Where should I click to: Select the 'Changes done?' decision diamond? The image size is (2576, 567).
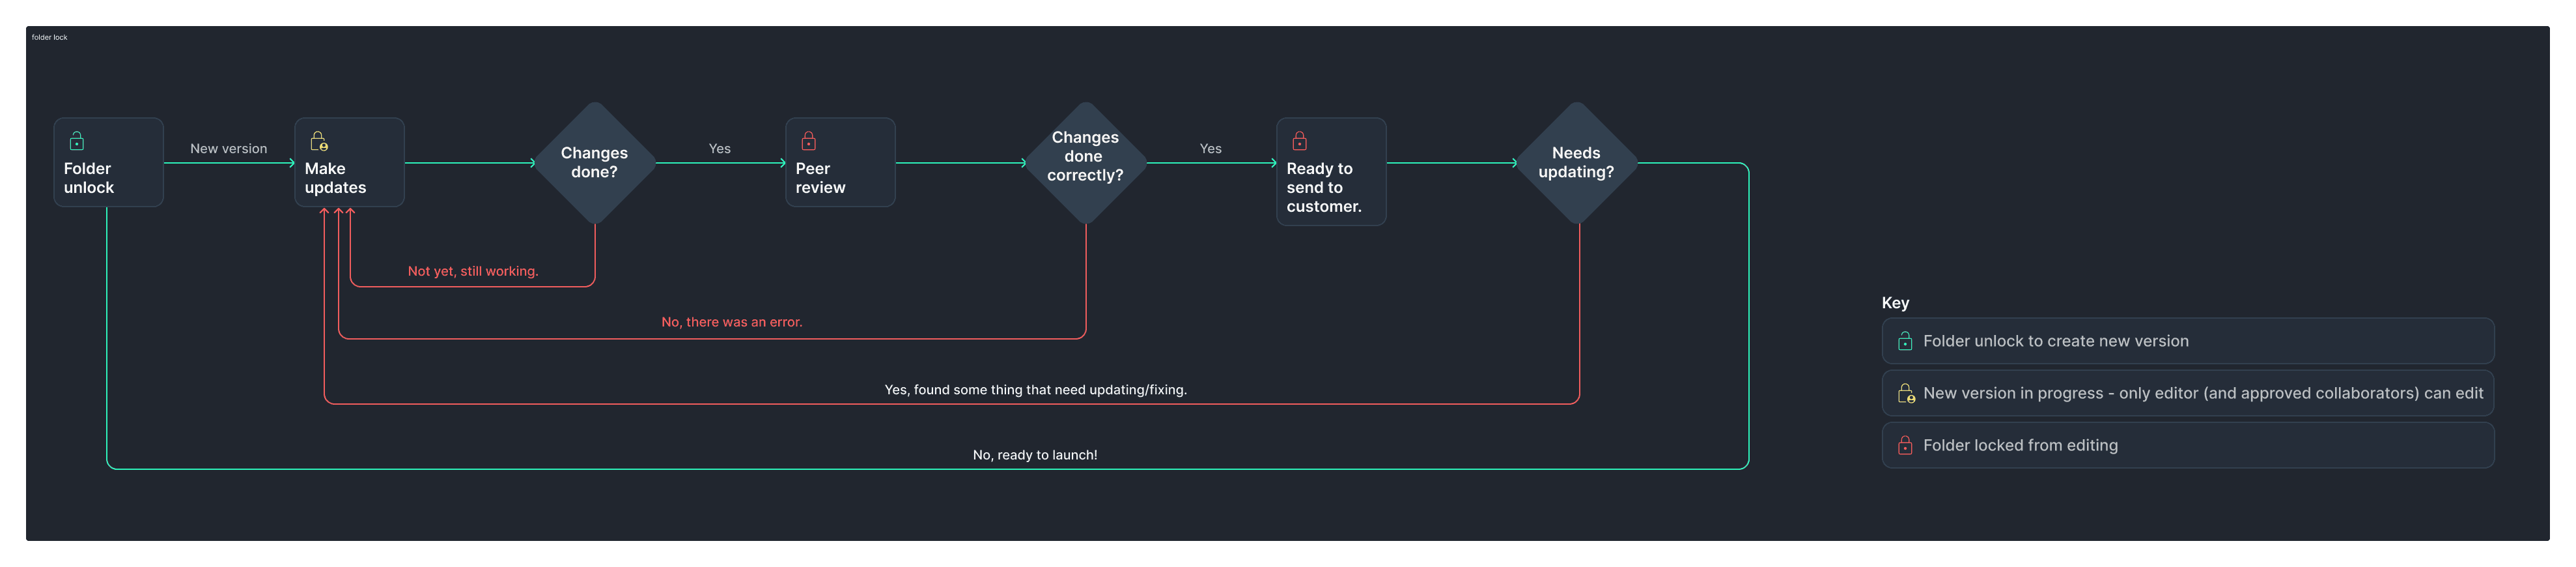click(x=595, y=163)
